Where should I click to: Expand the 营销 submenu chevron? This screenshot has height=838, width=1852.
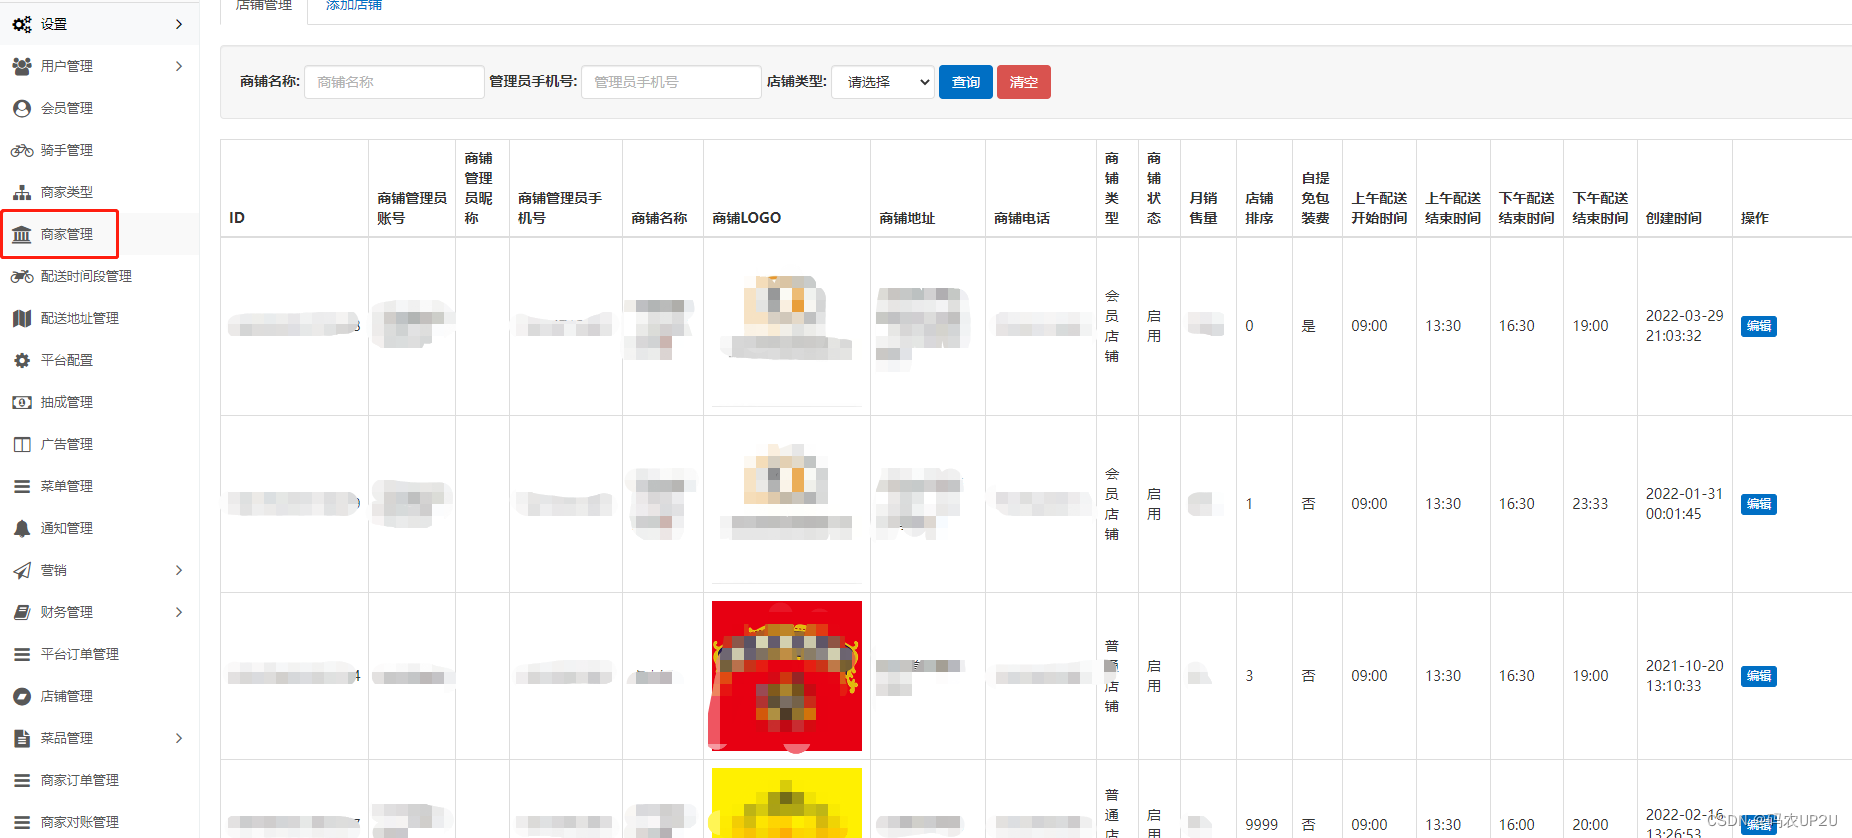(179, 570)
